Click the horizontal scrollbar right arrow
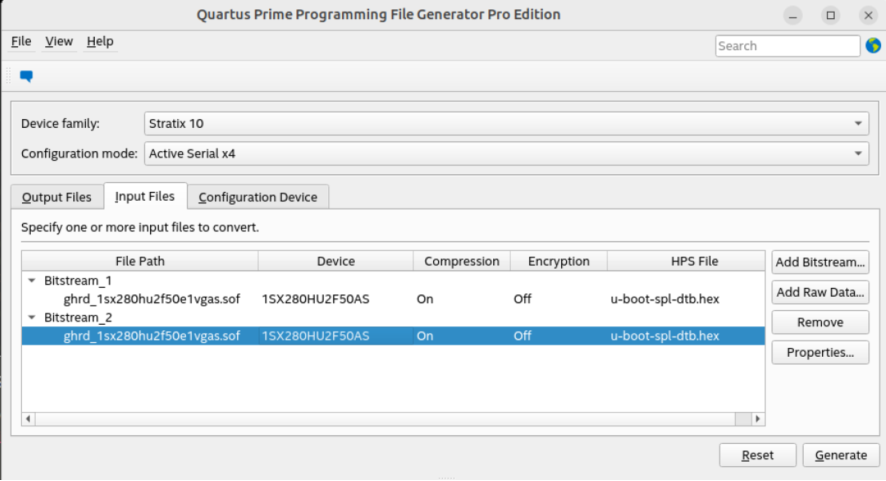 click(758, 419)
